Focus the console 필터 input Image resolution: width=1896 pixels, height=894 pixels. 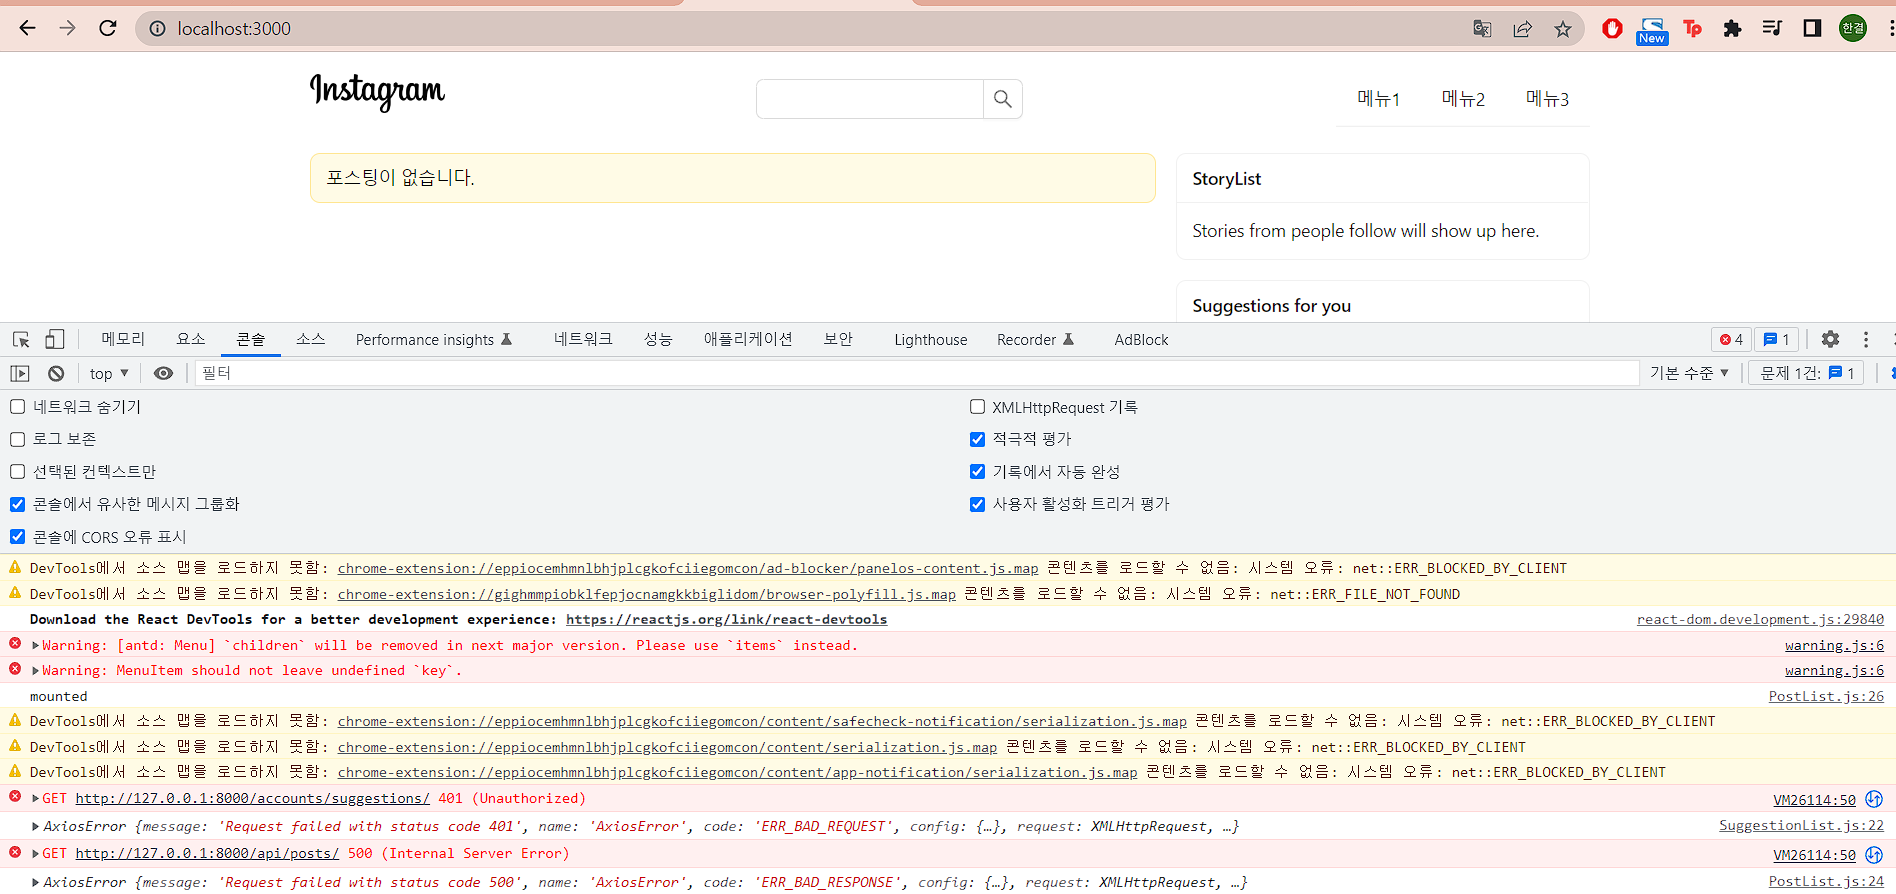(916, 373)
